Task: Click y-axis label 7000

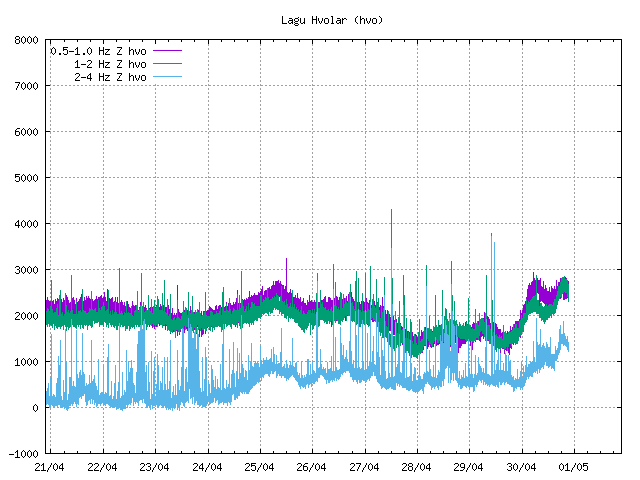Action: 26,86
